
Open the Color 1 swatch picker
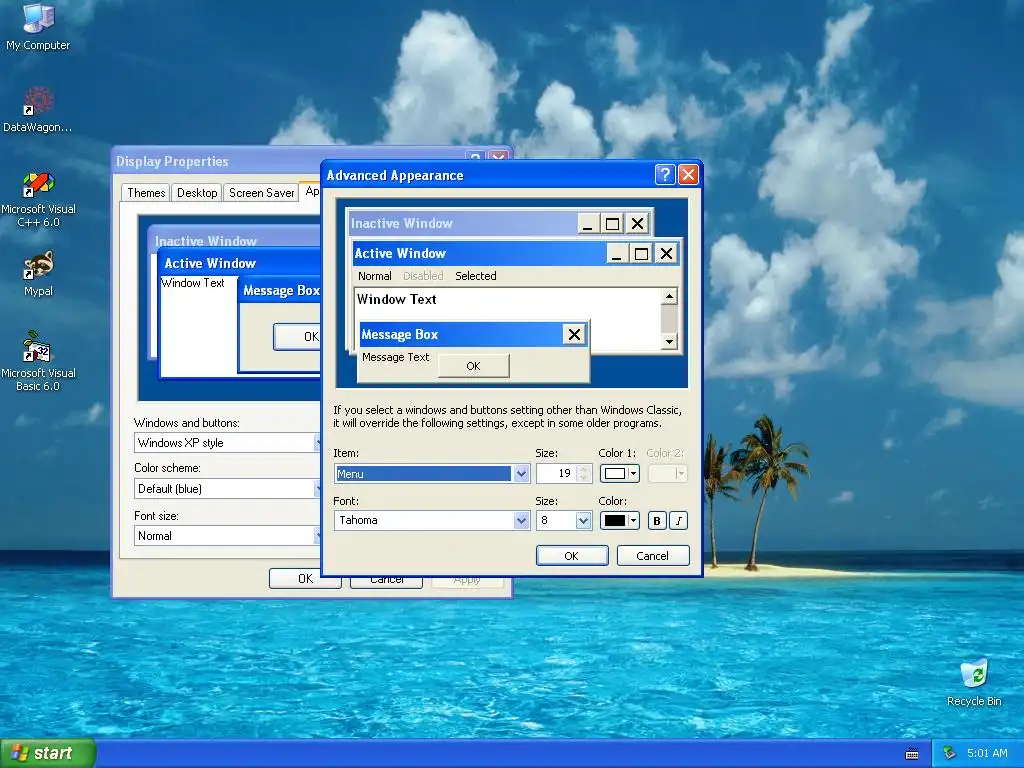[619, 473]
